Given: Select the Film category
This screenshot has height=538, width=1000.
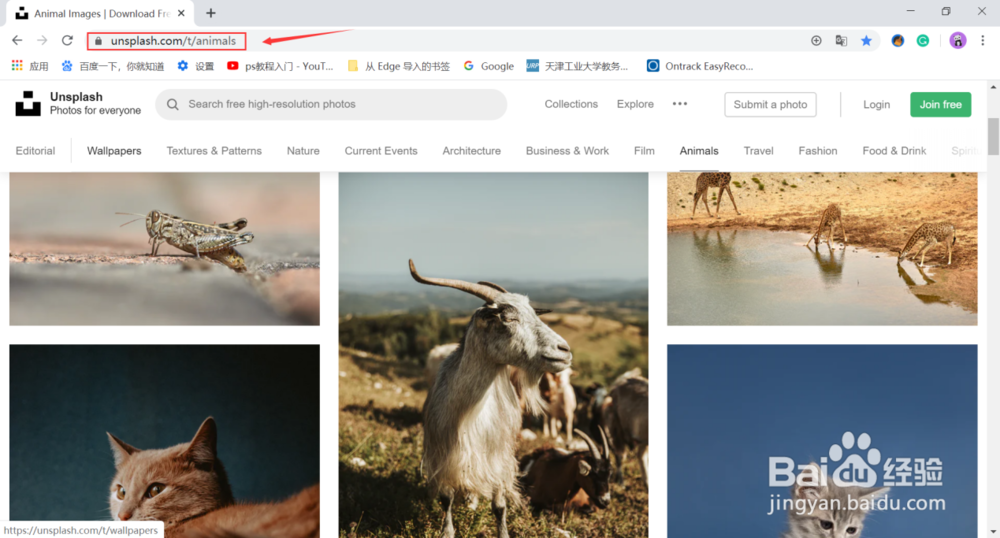Looking at the screenshot, I should (644, 151).
